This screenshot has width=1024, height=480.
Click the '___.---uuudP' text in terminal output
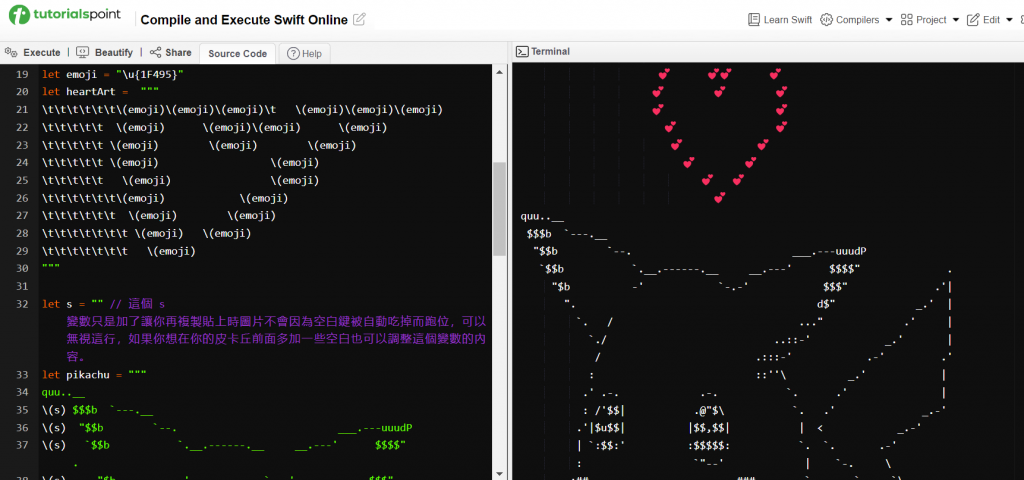click(829, 251)
